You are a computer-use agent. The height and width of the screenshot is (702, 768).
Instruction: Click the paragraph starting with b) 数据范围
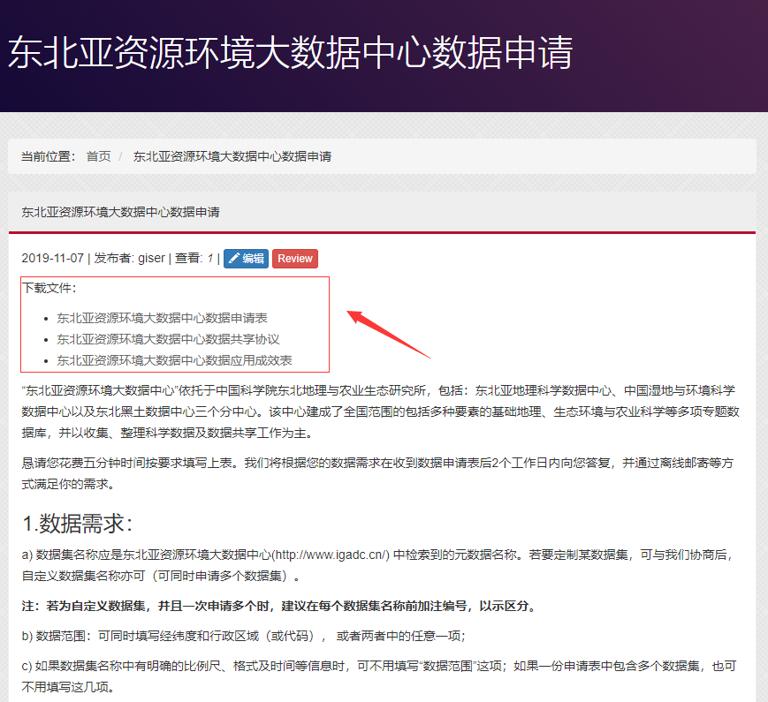(243, 636)
